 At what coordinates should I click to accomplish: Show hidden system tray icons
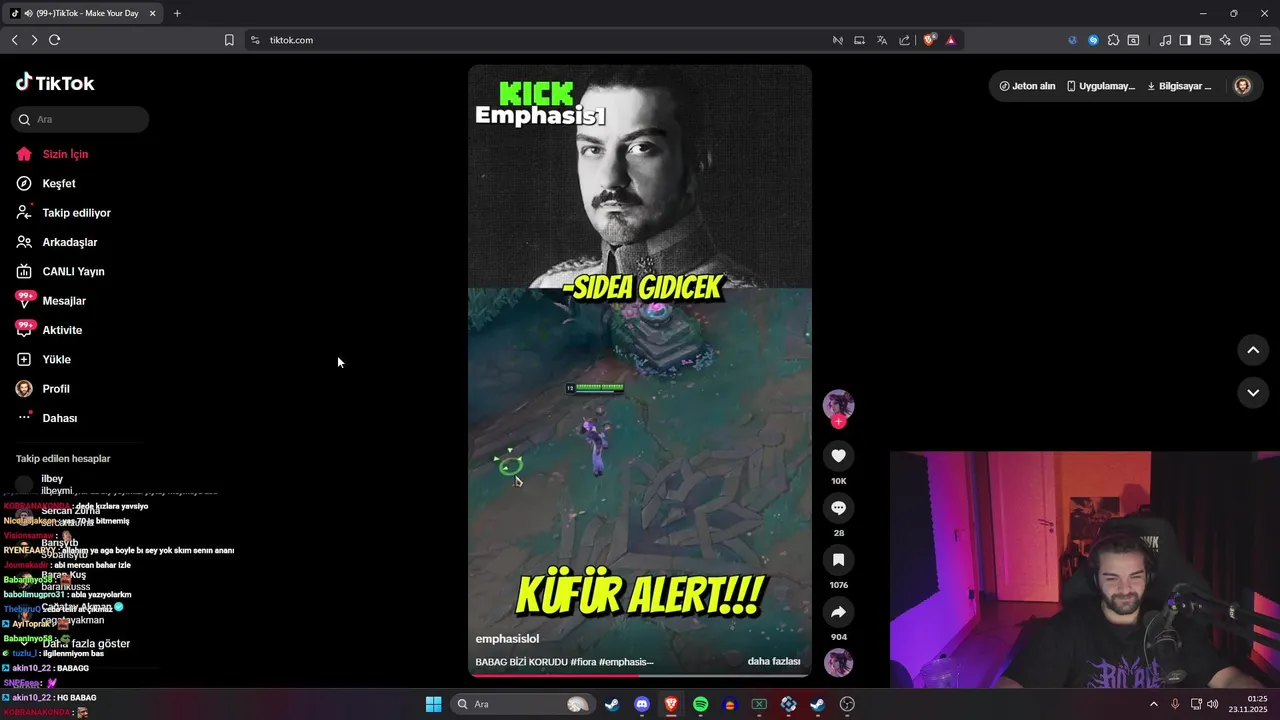[1153, 704]
